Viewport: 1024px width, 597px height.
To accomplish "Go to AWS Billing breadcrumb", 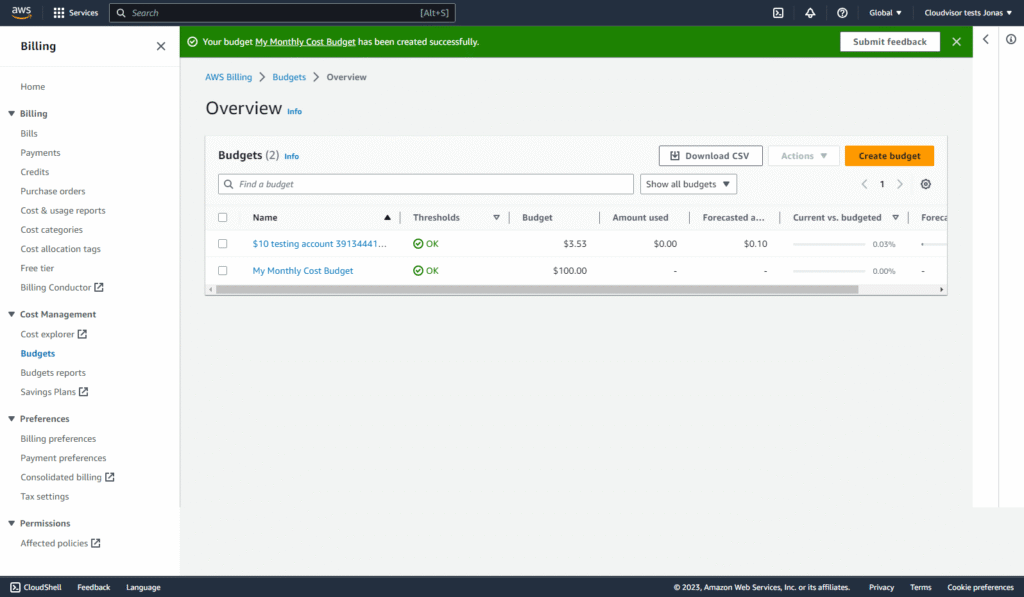I will (x=229, y=77).
